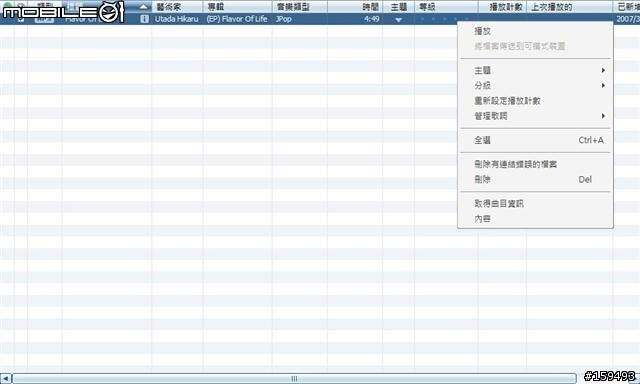The width and height of the screenshot is (640, 384).
Task: Sort by the 上次播放的 column header
Action: (569, 7)
